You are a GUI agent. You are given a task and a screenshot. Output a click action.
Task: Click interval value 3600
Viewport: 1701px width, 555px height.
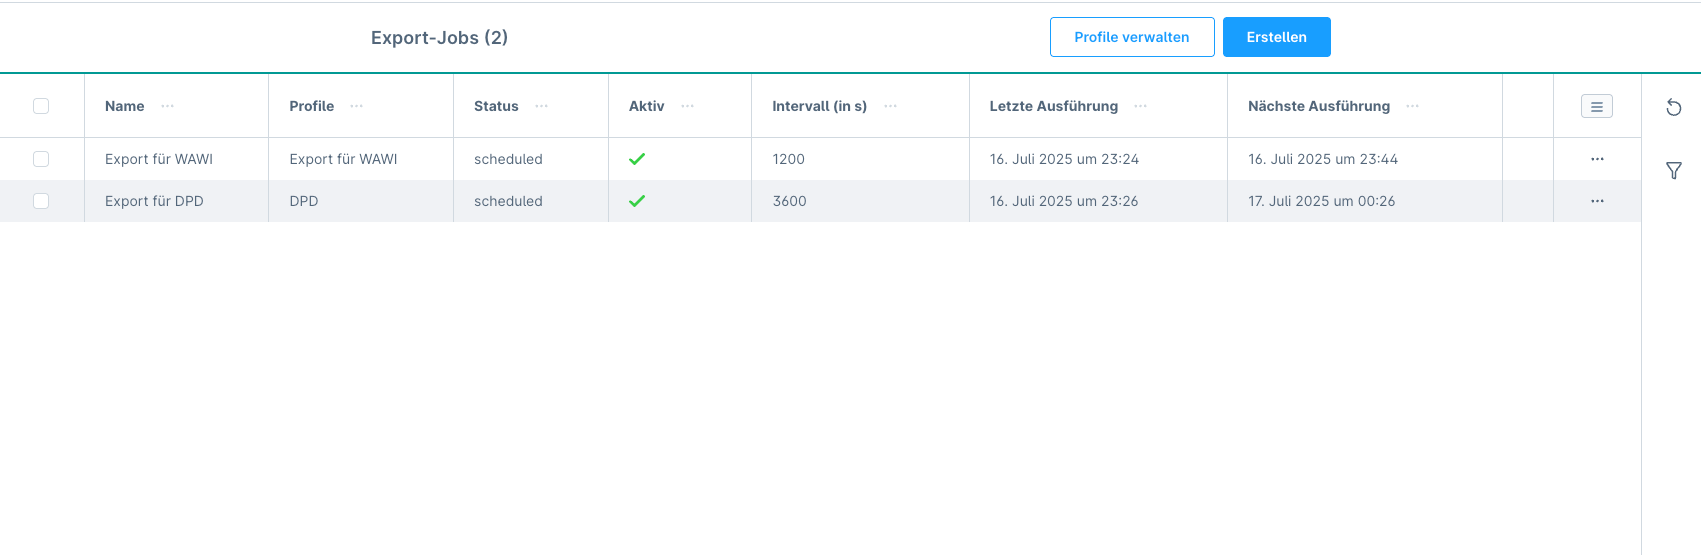click(790, 201)
